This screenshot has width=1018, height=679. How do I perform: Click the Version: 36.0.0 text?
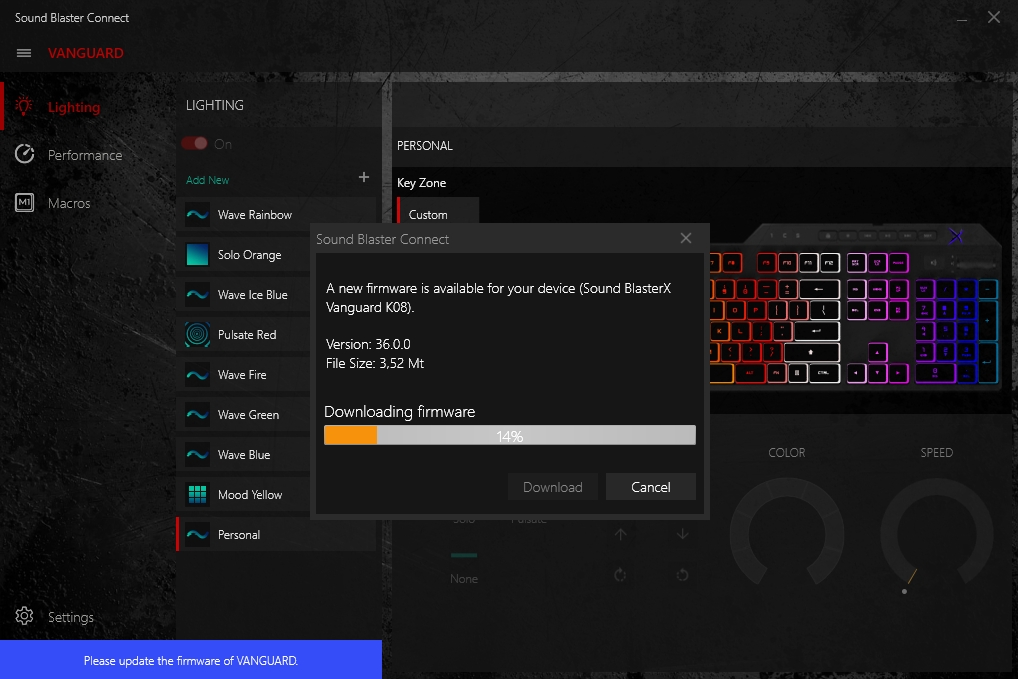point(368,344)
